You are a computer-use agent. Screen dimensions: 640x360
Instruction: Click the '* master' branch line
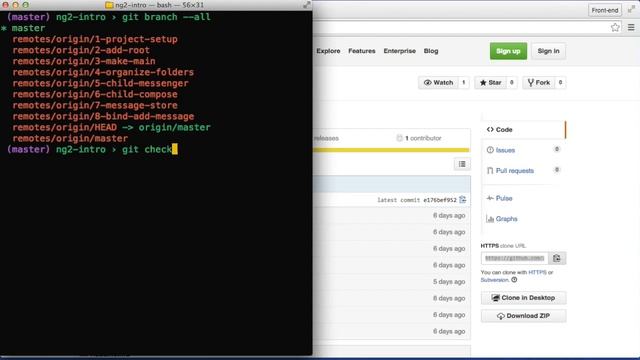(23, 28)
